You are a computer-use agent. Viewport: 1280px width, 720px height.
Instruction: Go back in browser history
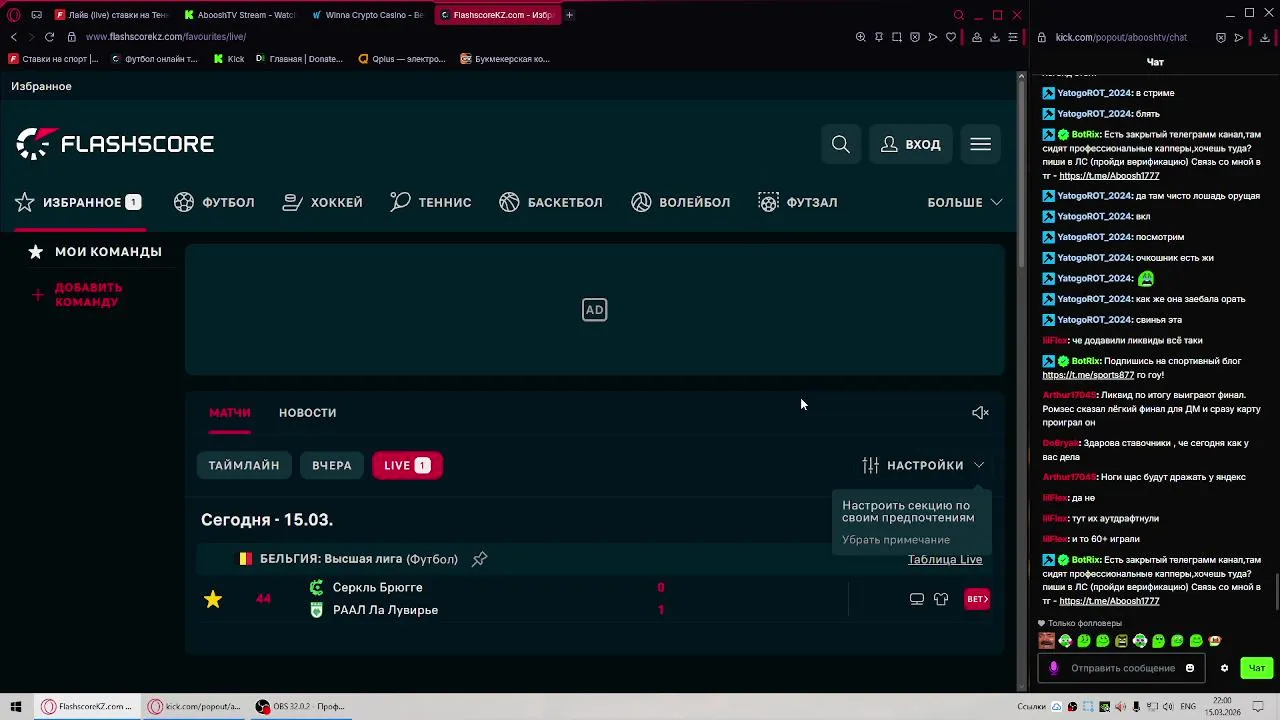[x=14, y=37]
